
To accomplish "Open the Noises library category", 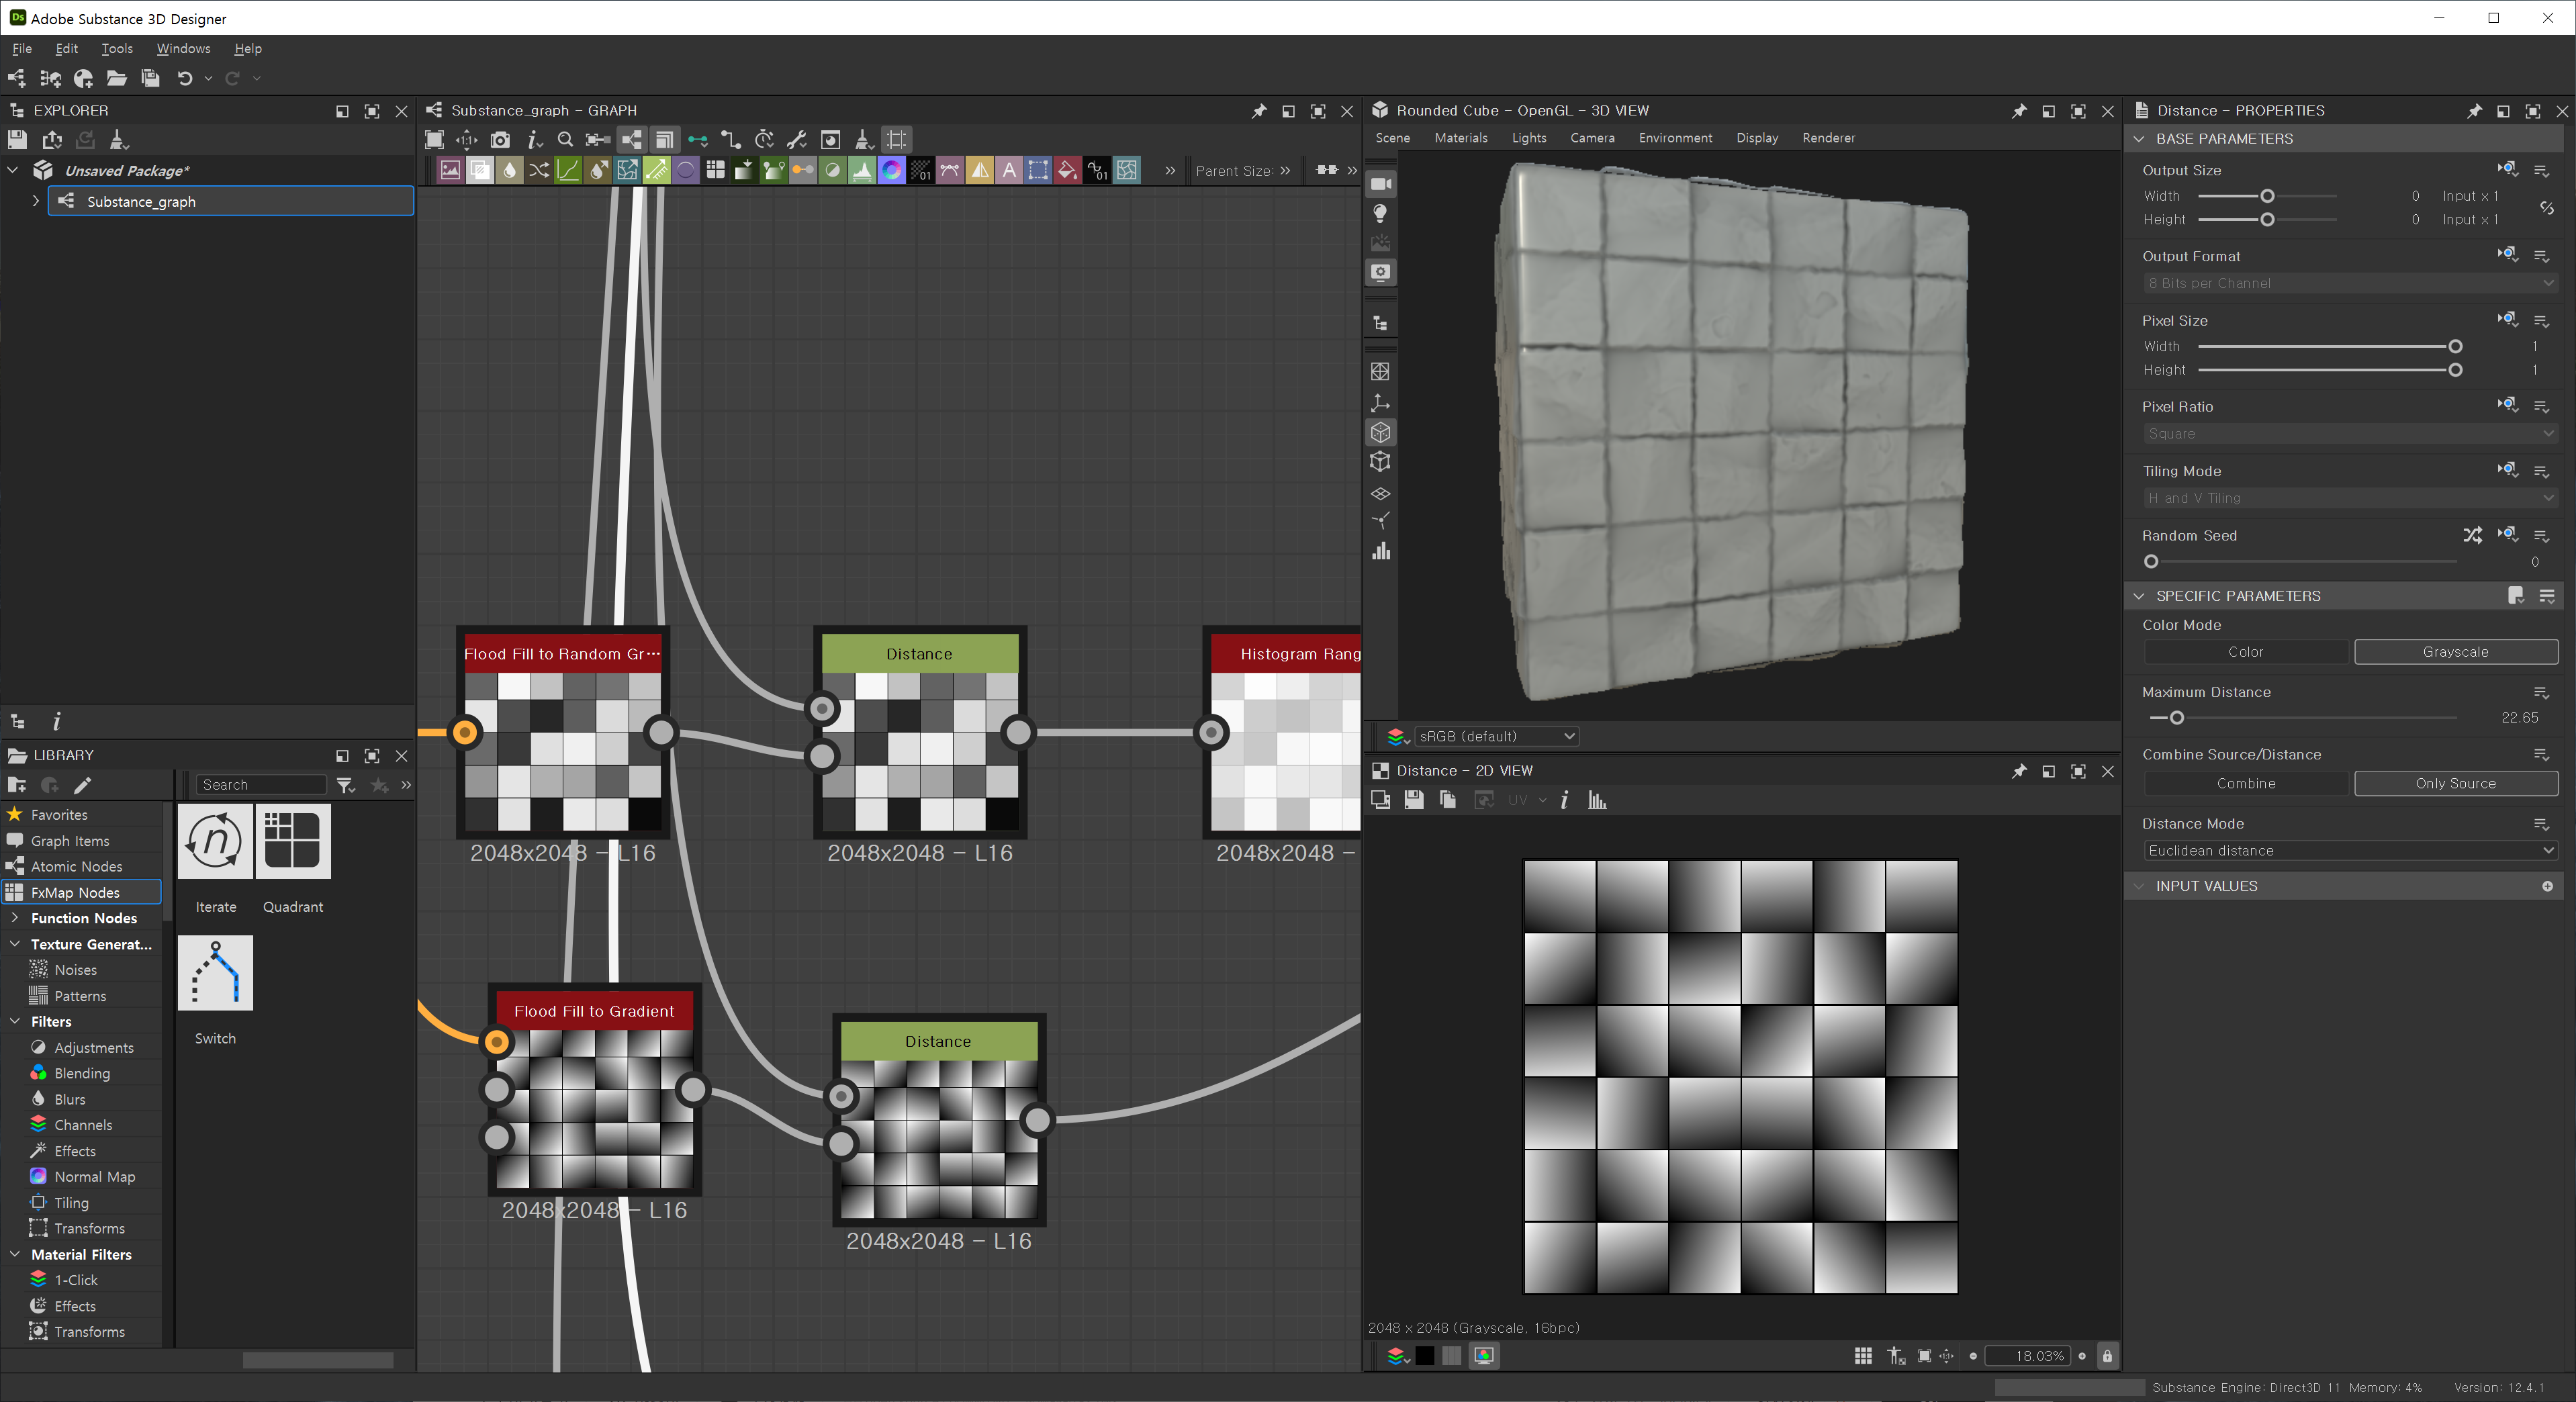I will pyautogui.click(x=75, y=970).
